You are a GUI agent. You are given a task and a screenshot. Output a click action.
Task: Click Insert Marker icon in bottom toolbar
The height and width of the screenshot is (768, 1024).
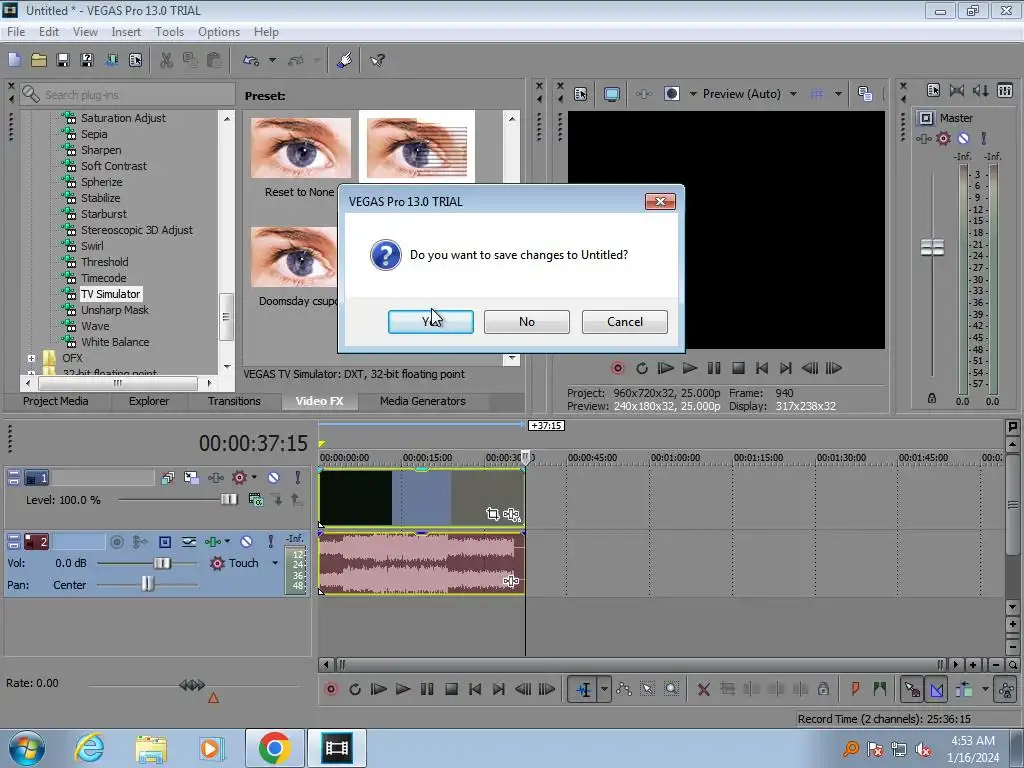[x=855, y=689]
